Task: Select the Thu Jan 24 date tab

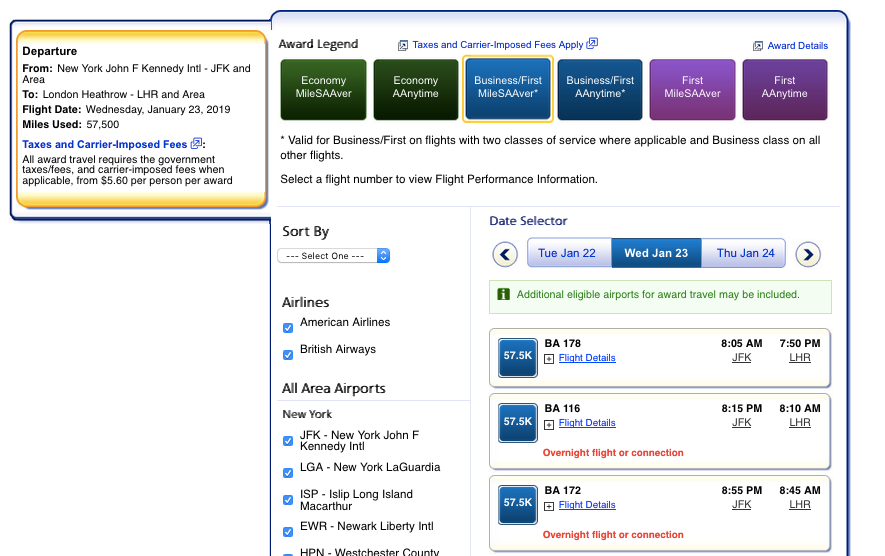Action: (x=745, y=253)
